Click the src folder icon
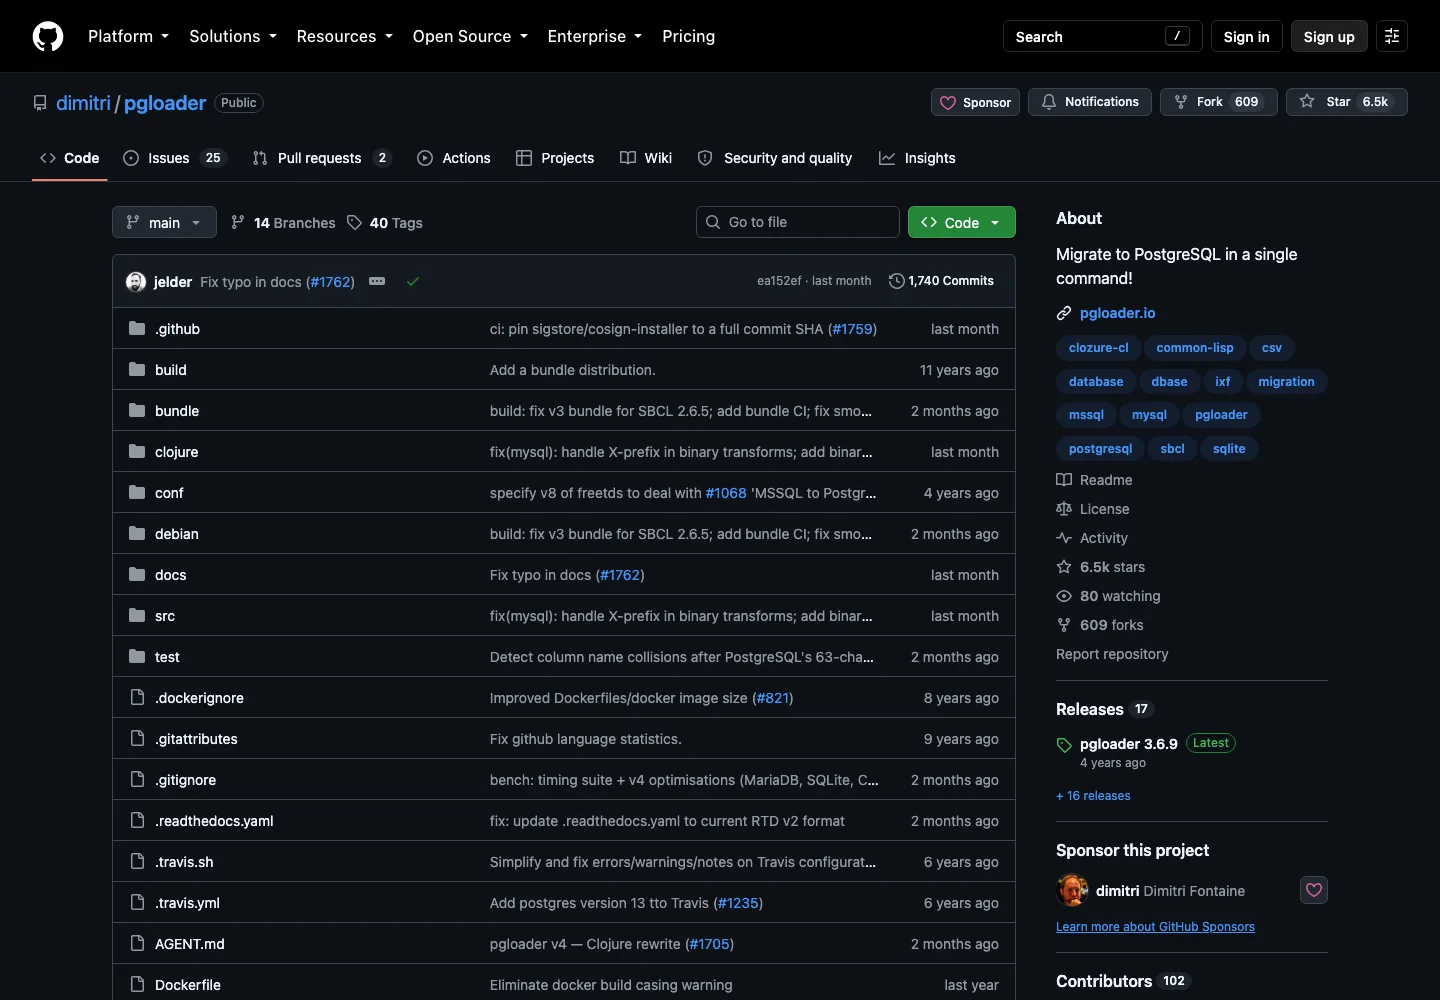The width and height of the screenshot is (1440, 1000). (137, 615)
